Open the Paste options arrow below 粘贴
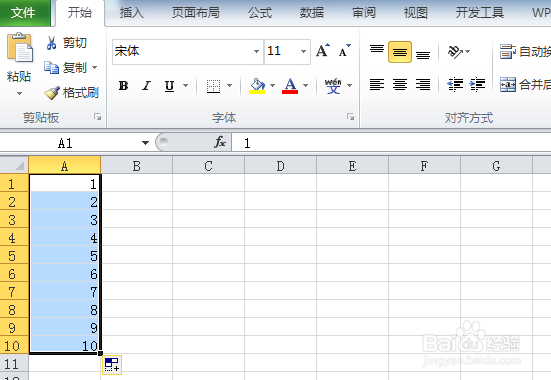Image resolution: width=551 pixels, height=380 pixels. tap(19, 94)
